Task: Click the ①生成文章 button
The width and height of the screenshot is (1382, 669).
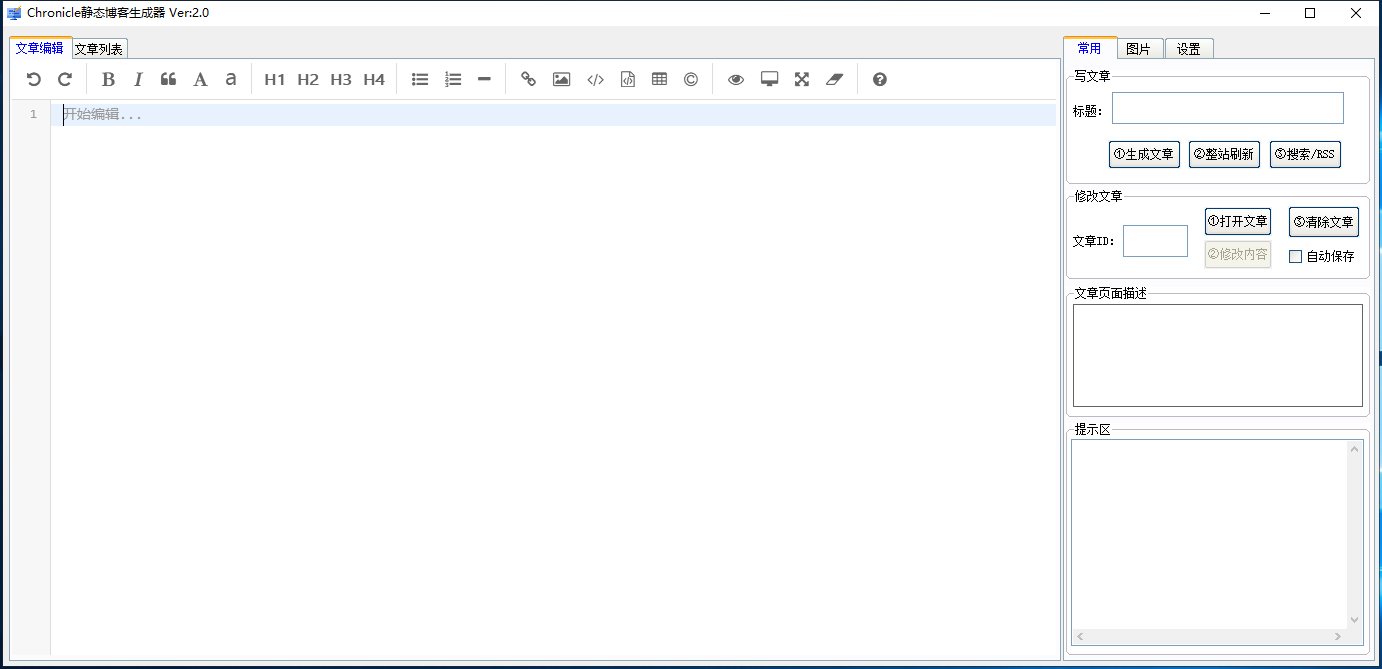Action: [x=1144, y=154]
